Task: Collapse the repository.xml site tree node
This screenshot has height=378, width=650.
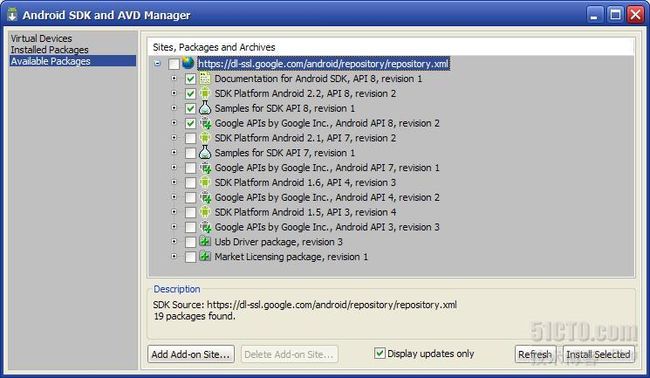Action: point(157,63)
